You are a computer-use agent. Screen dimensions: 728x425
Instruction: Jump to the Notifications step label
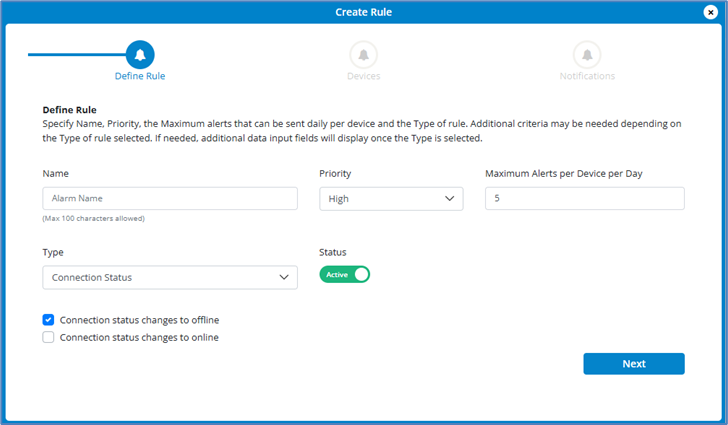tap(587, 76)
